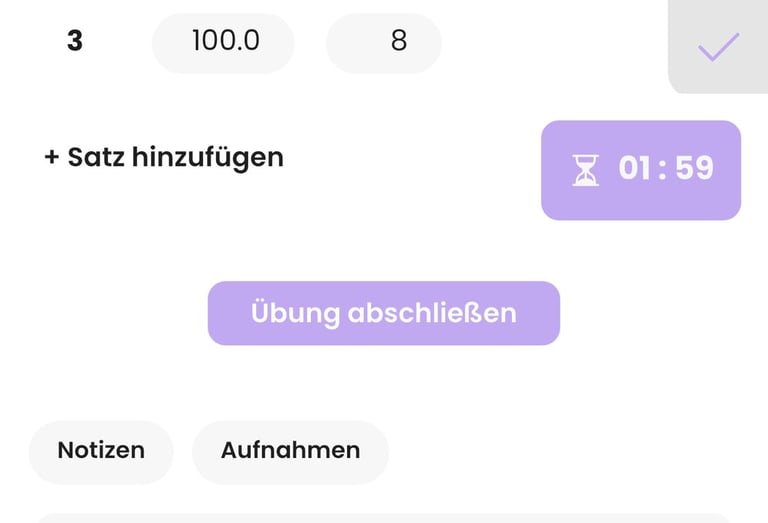The image size is (768, 523).
Task: Click the word abschließen in purple button
Action: [x=431, y=314]
